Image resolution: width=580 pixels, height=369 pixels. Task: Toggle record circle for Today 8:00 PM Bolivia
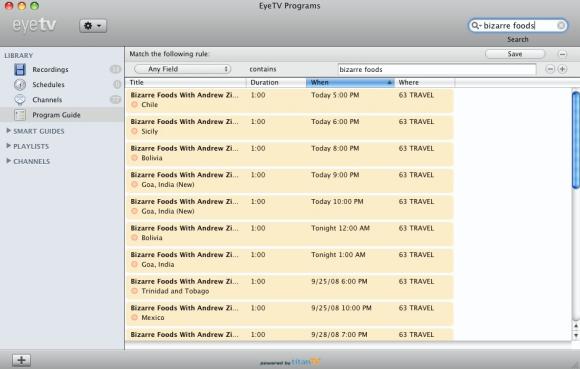pyautogui.click(x=134, y=158)
